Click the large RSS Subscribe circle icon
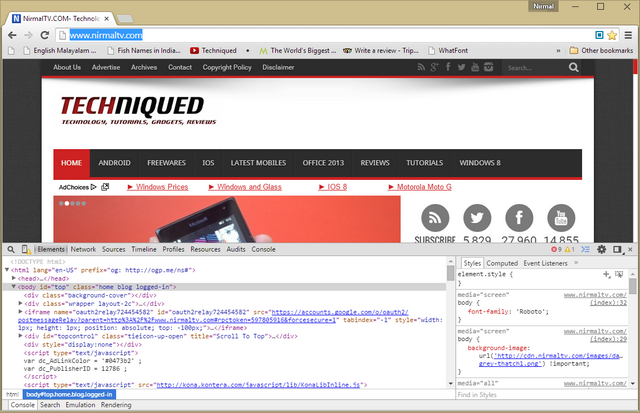The height and width of the screenshot is (413, 640). coord(435,218)
